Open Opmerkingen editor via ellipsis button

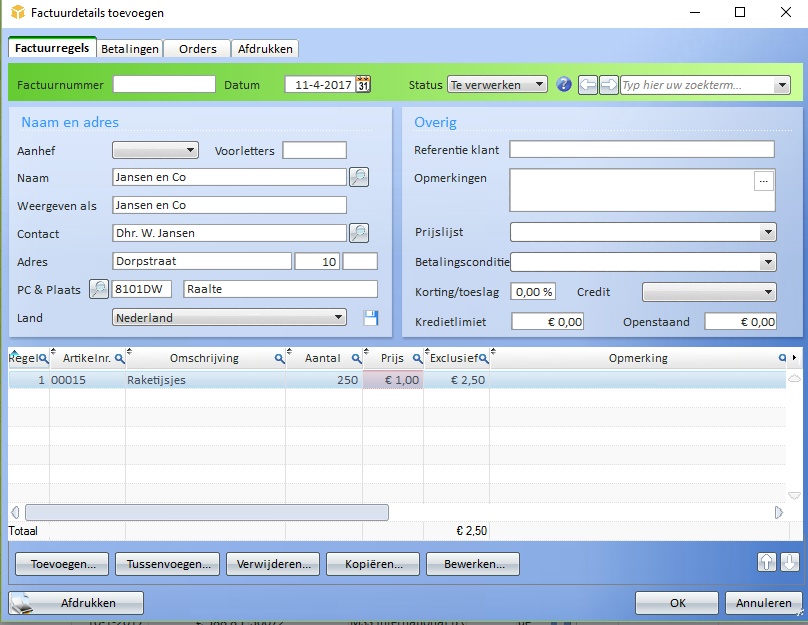(763, 181)
